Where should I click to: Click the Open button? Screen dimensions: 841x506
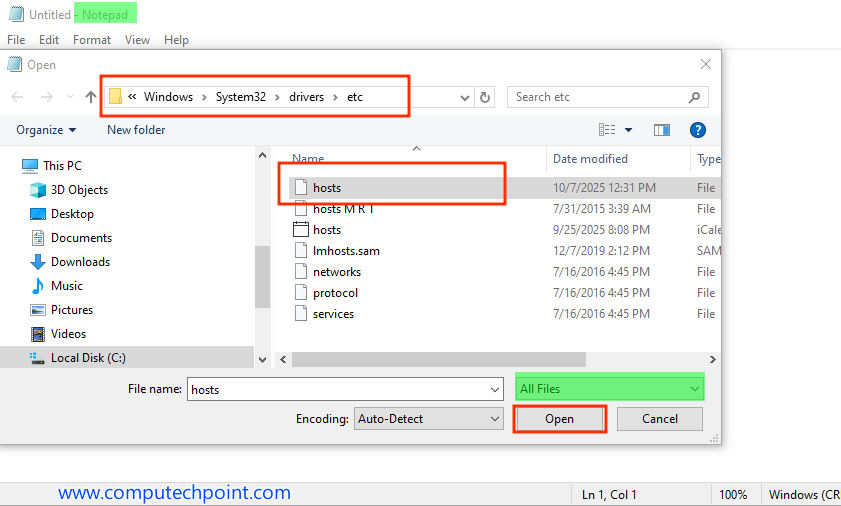[x=559, y=419]
